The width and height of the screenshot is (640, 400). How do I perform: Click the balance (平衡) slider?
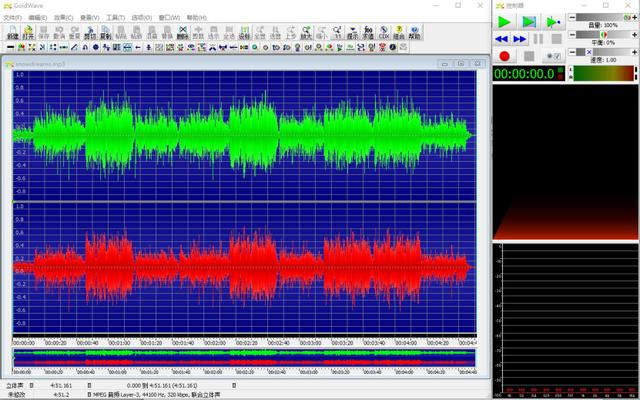pos(602,35)
